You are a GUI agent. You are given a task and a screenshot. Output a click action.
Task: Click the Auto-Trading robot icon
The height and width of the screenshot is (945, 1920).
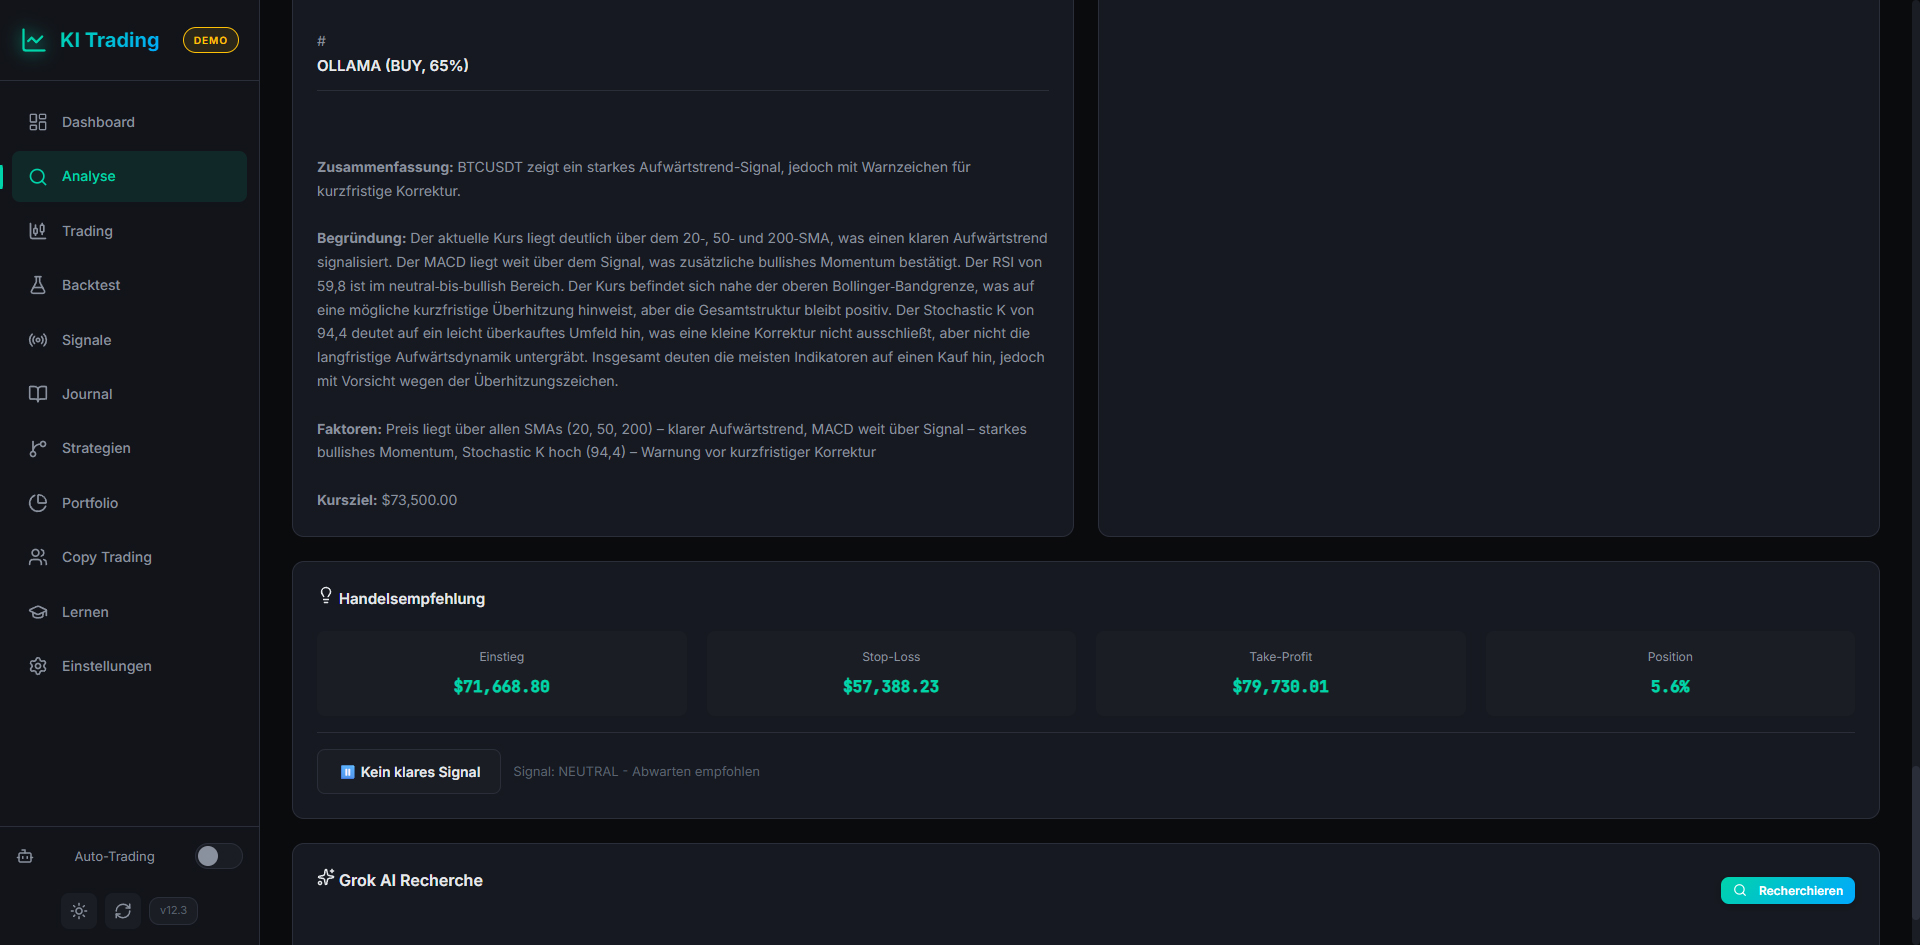tap(25, 856)
